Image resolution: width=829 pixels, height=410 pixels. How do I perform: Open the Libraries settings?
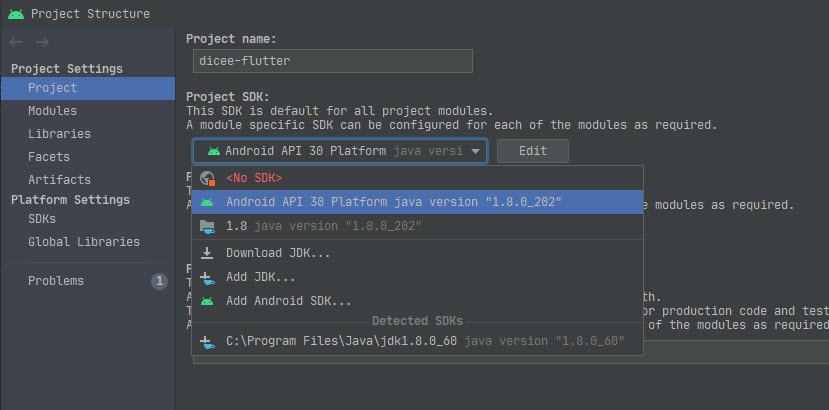[x=59, y=134]
